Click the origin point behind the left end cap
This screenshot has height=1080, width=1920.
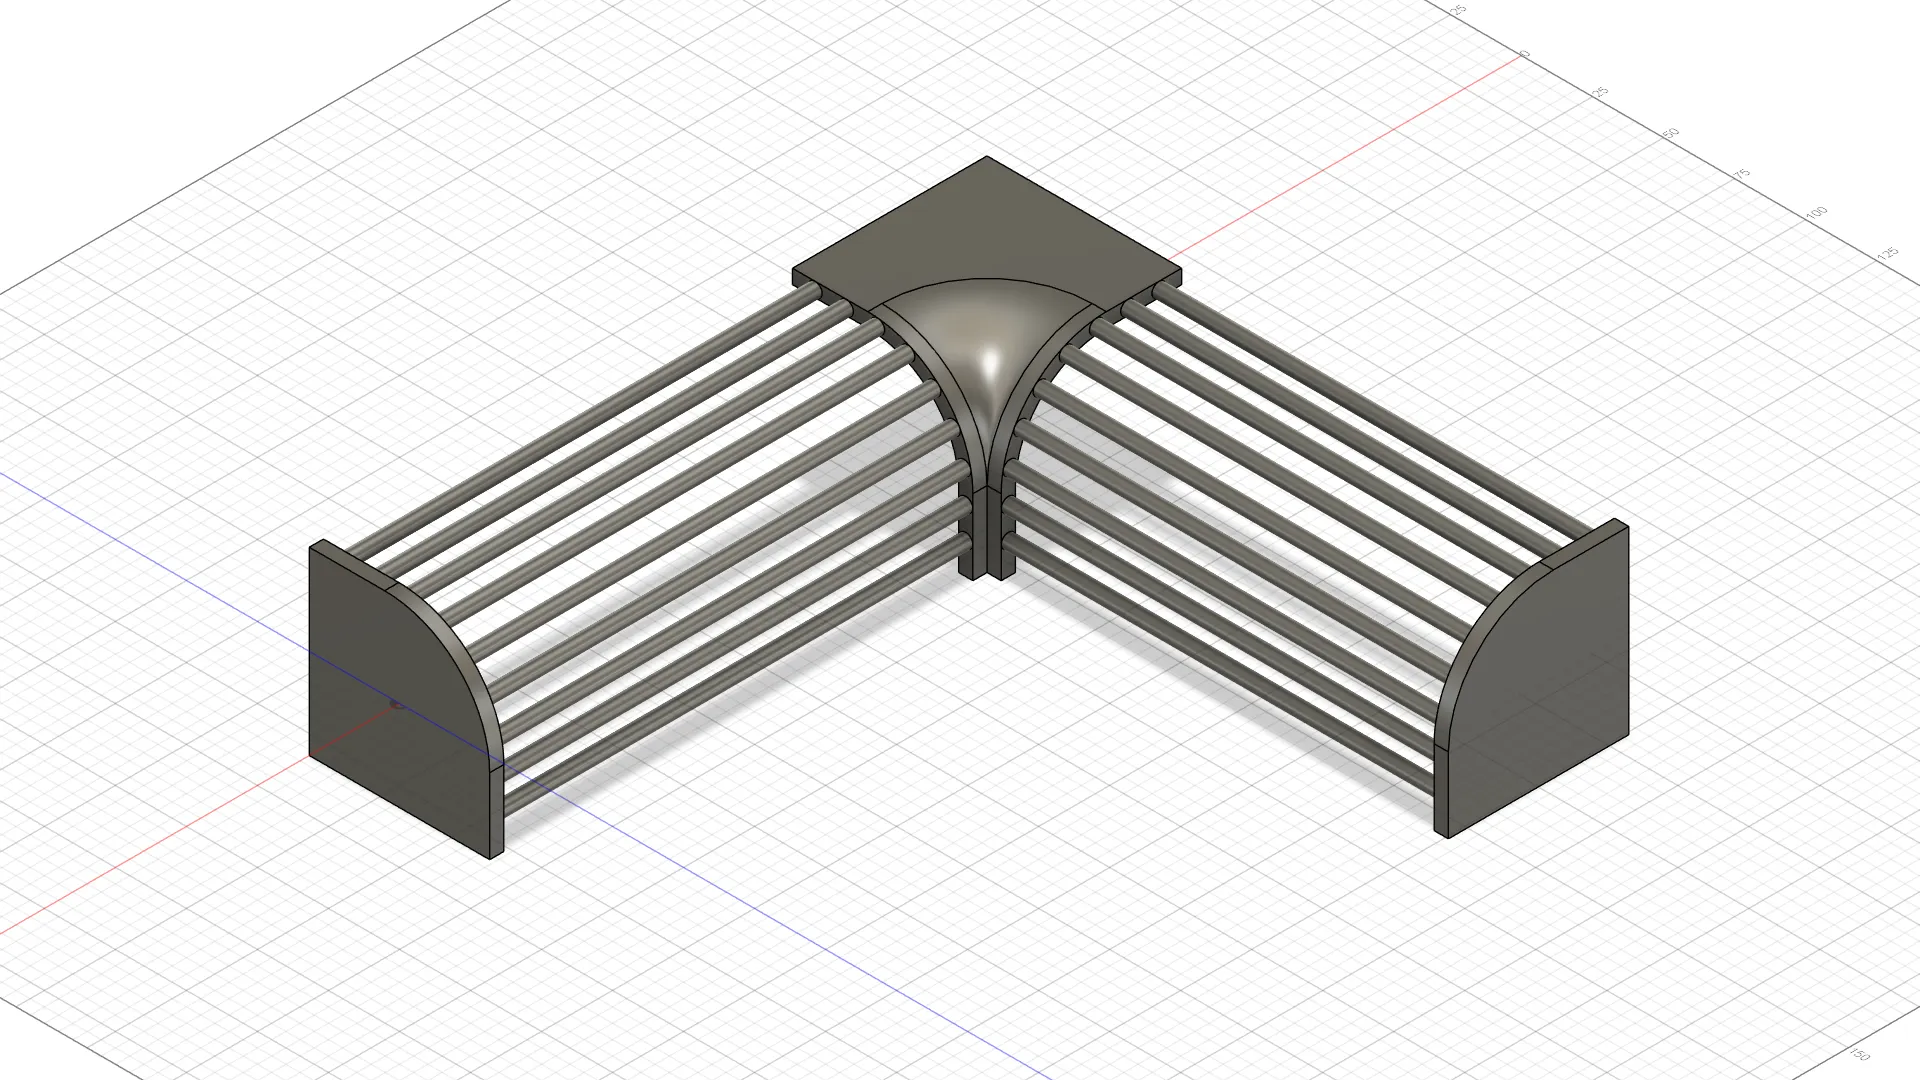[x=396, y=705]
